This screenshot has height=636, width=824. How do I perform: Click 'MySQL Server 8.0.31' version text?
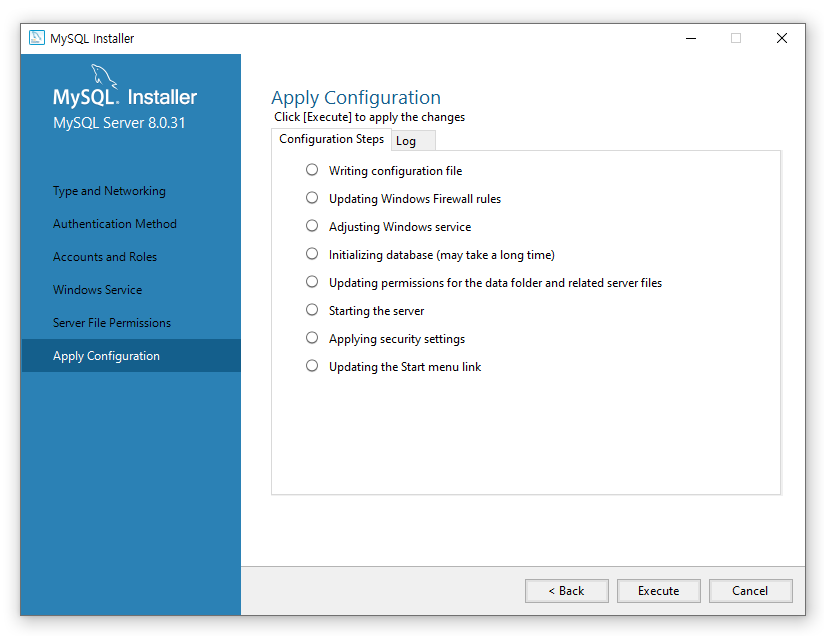(119, 123)
